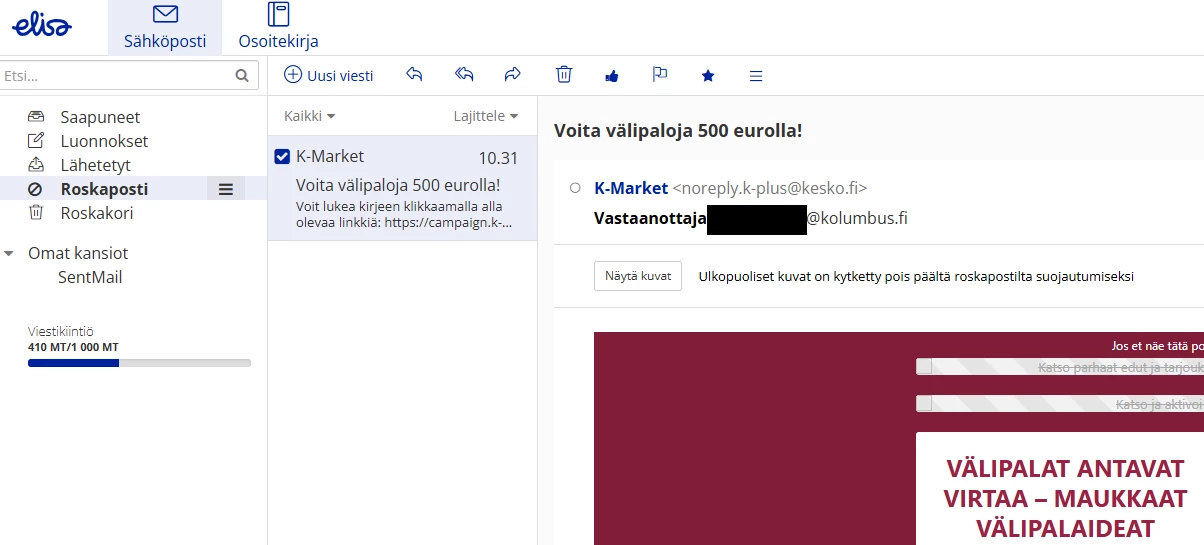Open the Saapuneet folder
The image size is (1204, 545).
pos(100,117)
